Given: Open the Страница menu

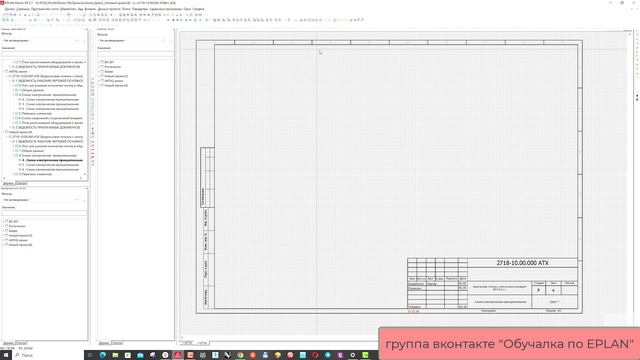Looking at the screenshot, I should tap(23, 9).
